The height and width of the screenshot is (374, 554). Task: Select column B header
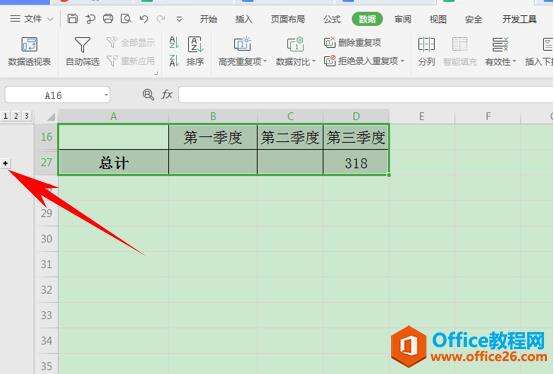pyautogui.click(x=213, y=116)
